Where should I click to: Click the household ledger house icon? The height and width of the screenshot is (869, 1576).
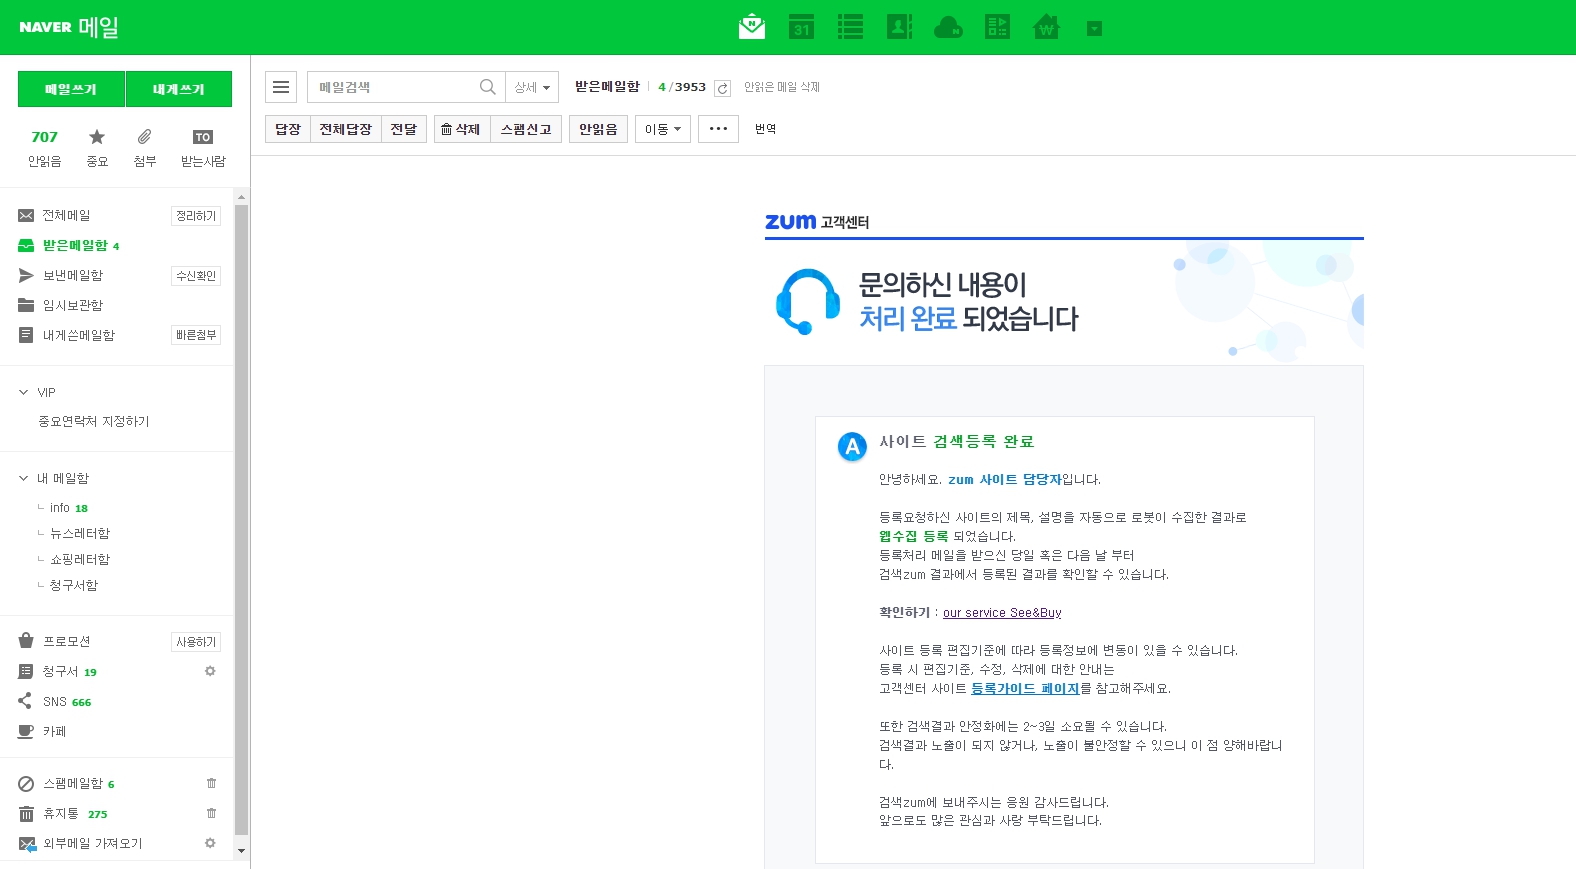(1046, 27)
